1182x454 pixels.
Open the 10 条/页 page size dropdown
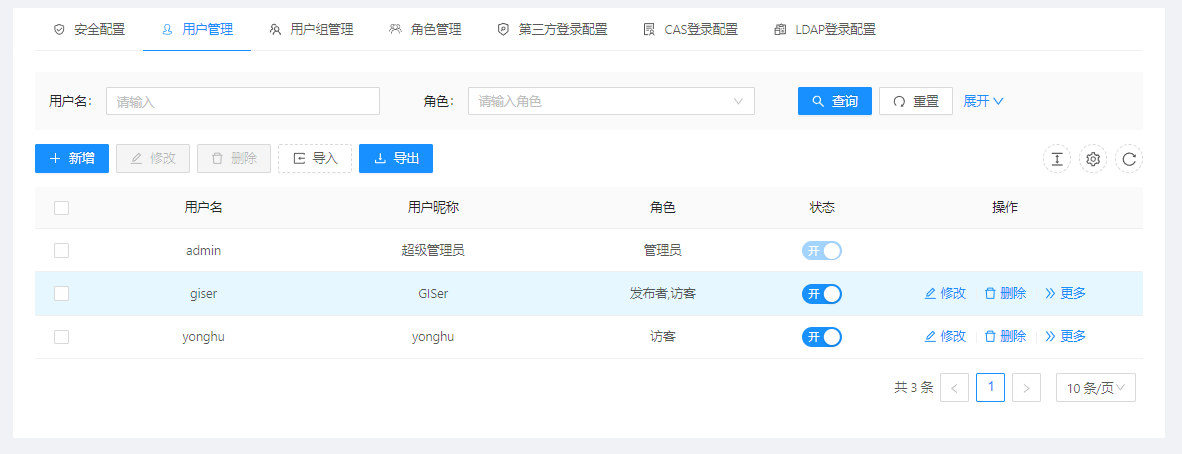click(1095, 388)
